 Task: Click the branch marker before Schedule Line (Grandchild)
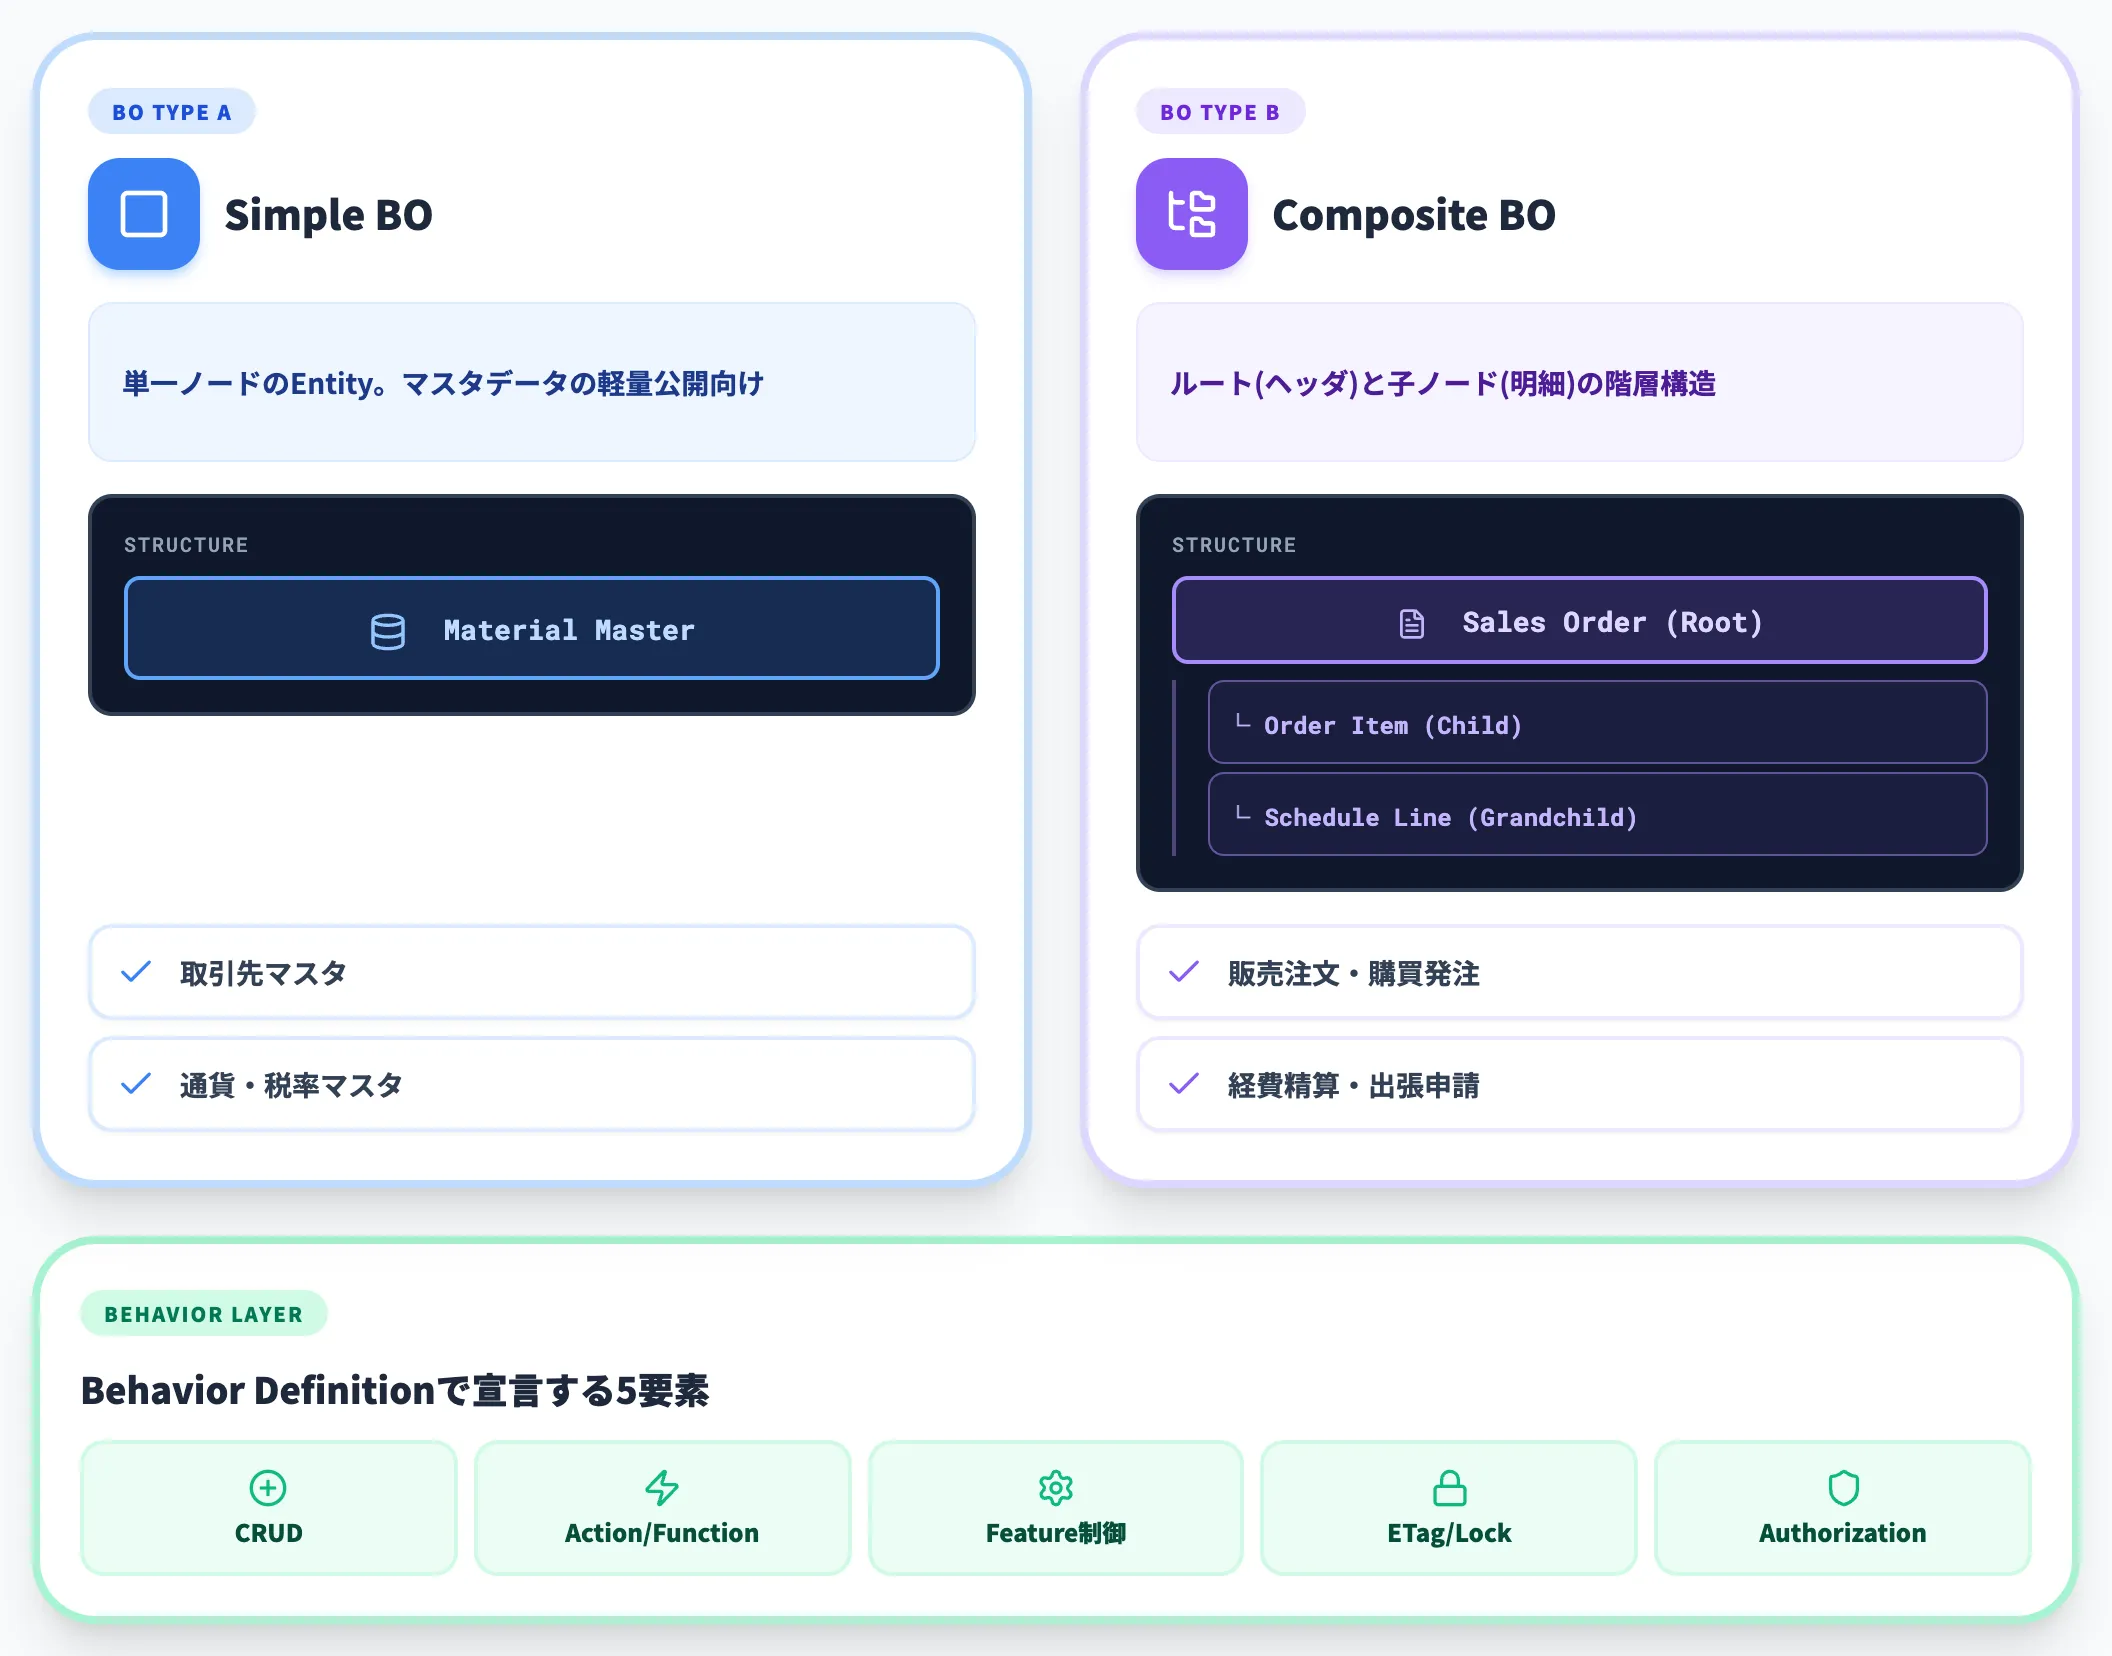(x=1243, y=814)
